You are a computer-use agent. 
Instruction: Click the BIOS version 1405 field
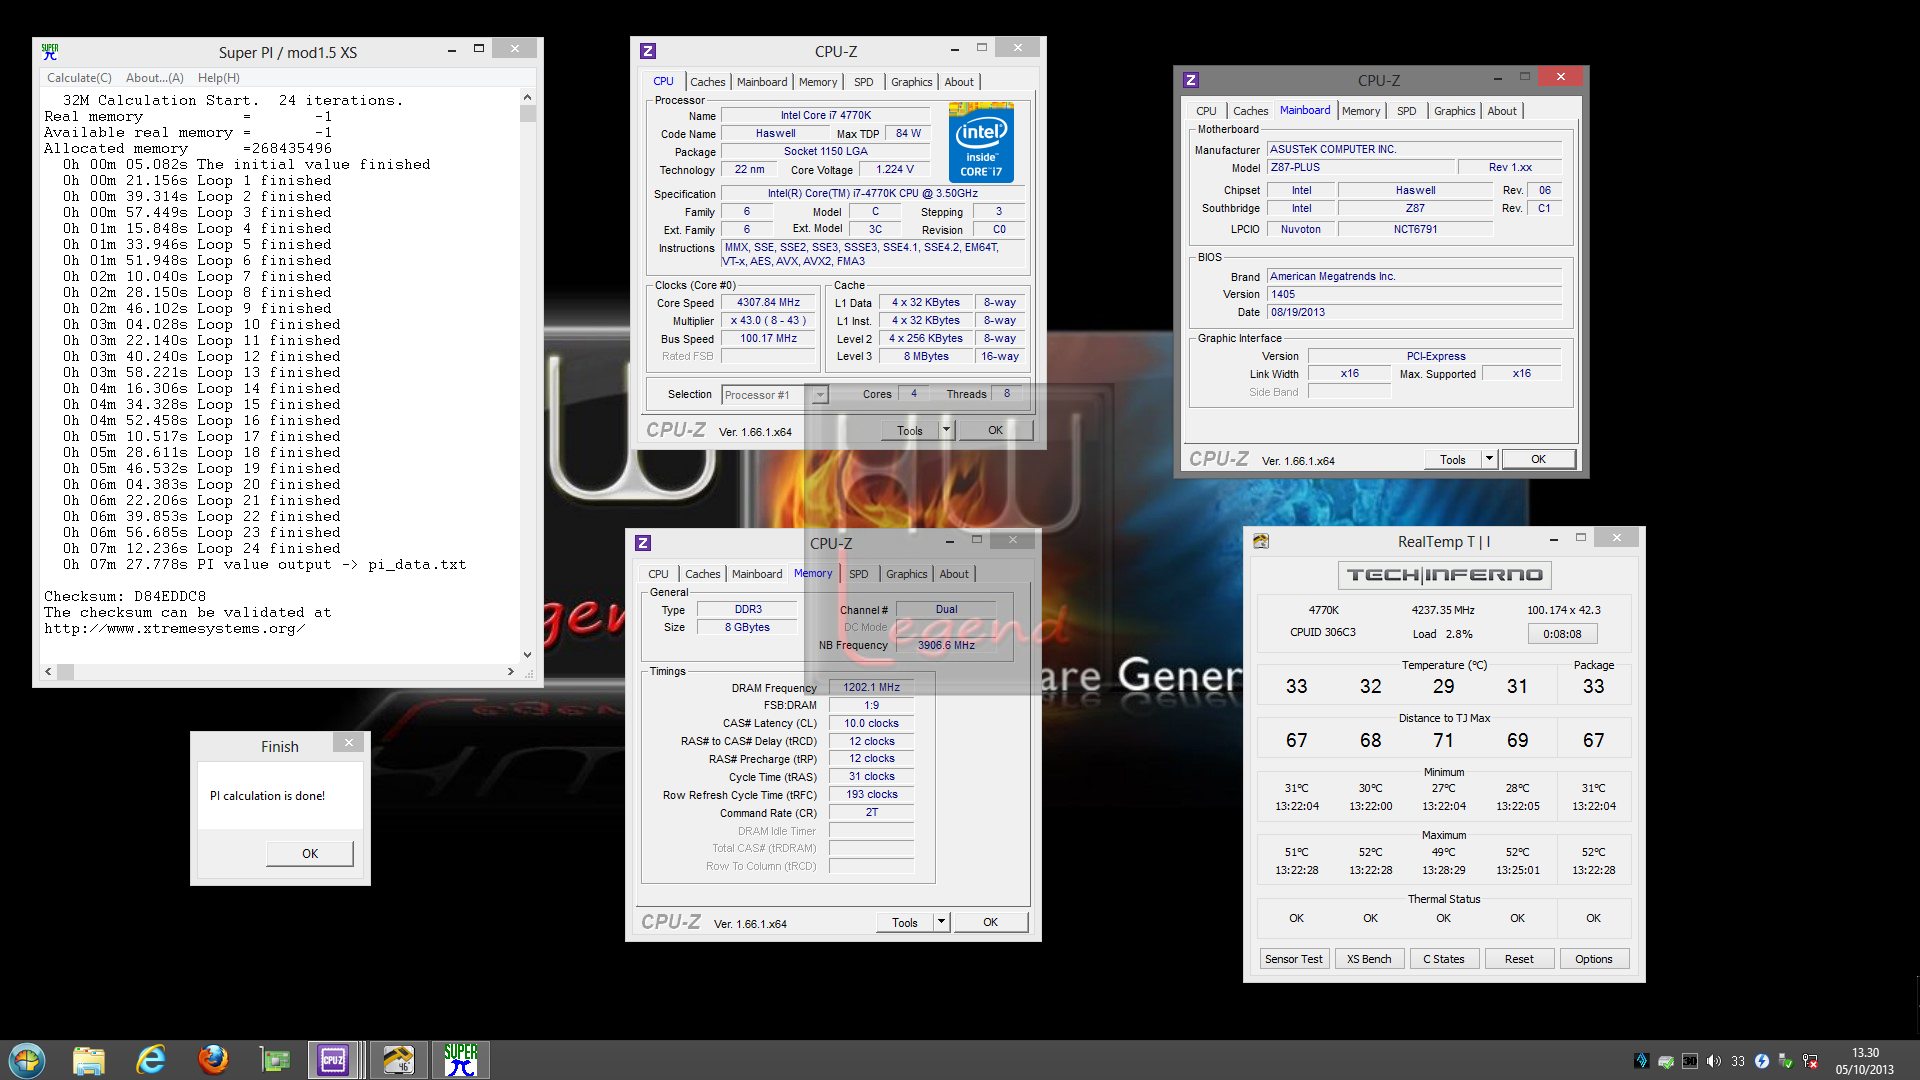(x=1415, y=294)
